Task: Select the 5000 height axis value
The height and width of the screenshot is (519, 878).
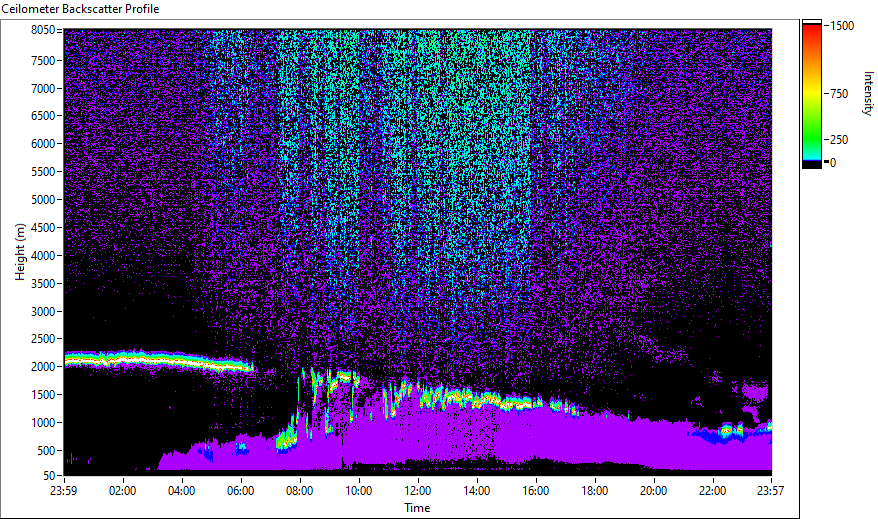Action: coord(43,200)
